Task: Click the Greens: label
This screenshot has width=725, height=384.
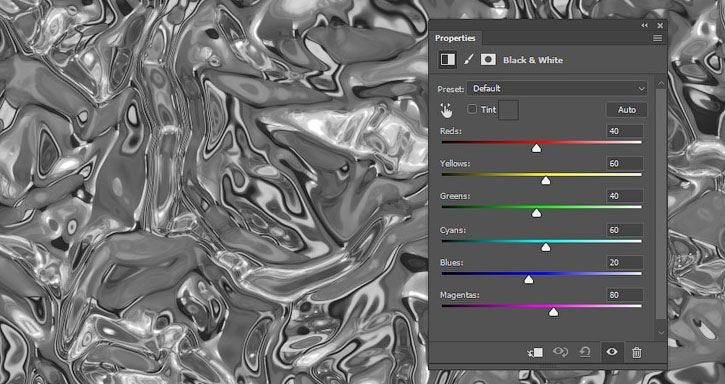Action: [x=455, y=196]
